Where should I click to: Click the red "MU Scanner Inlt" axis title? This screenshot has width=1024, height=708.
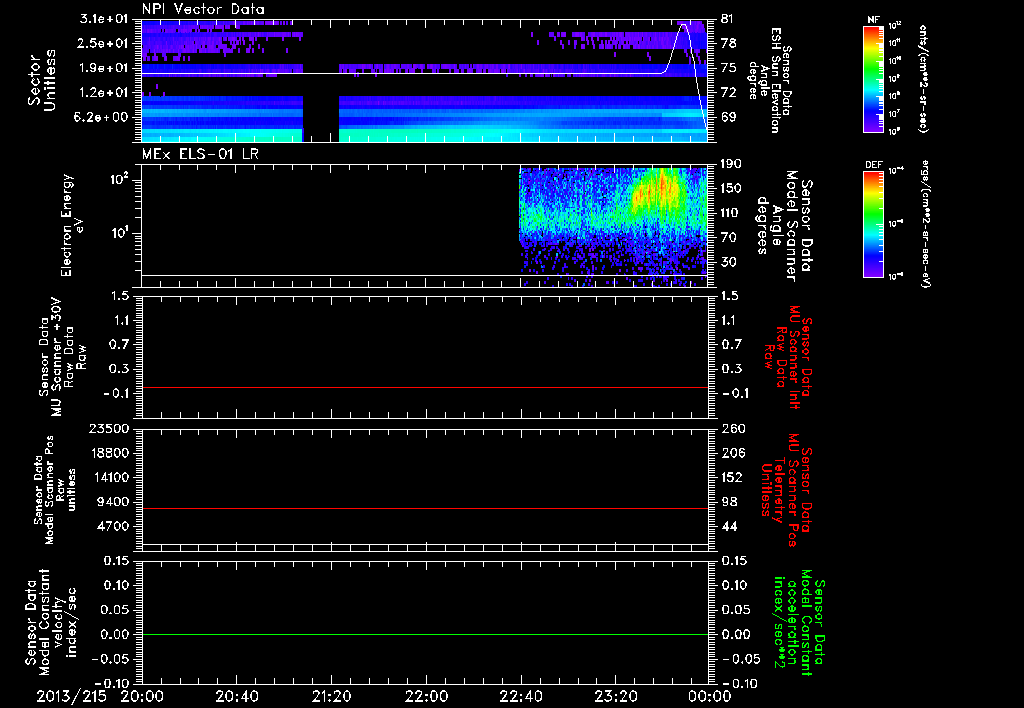(x=788, y=357)
